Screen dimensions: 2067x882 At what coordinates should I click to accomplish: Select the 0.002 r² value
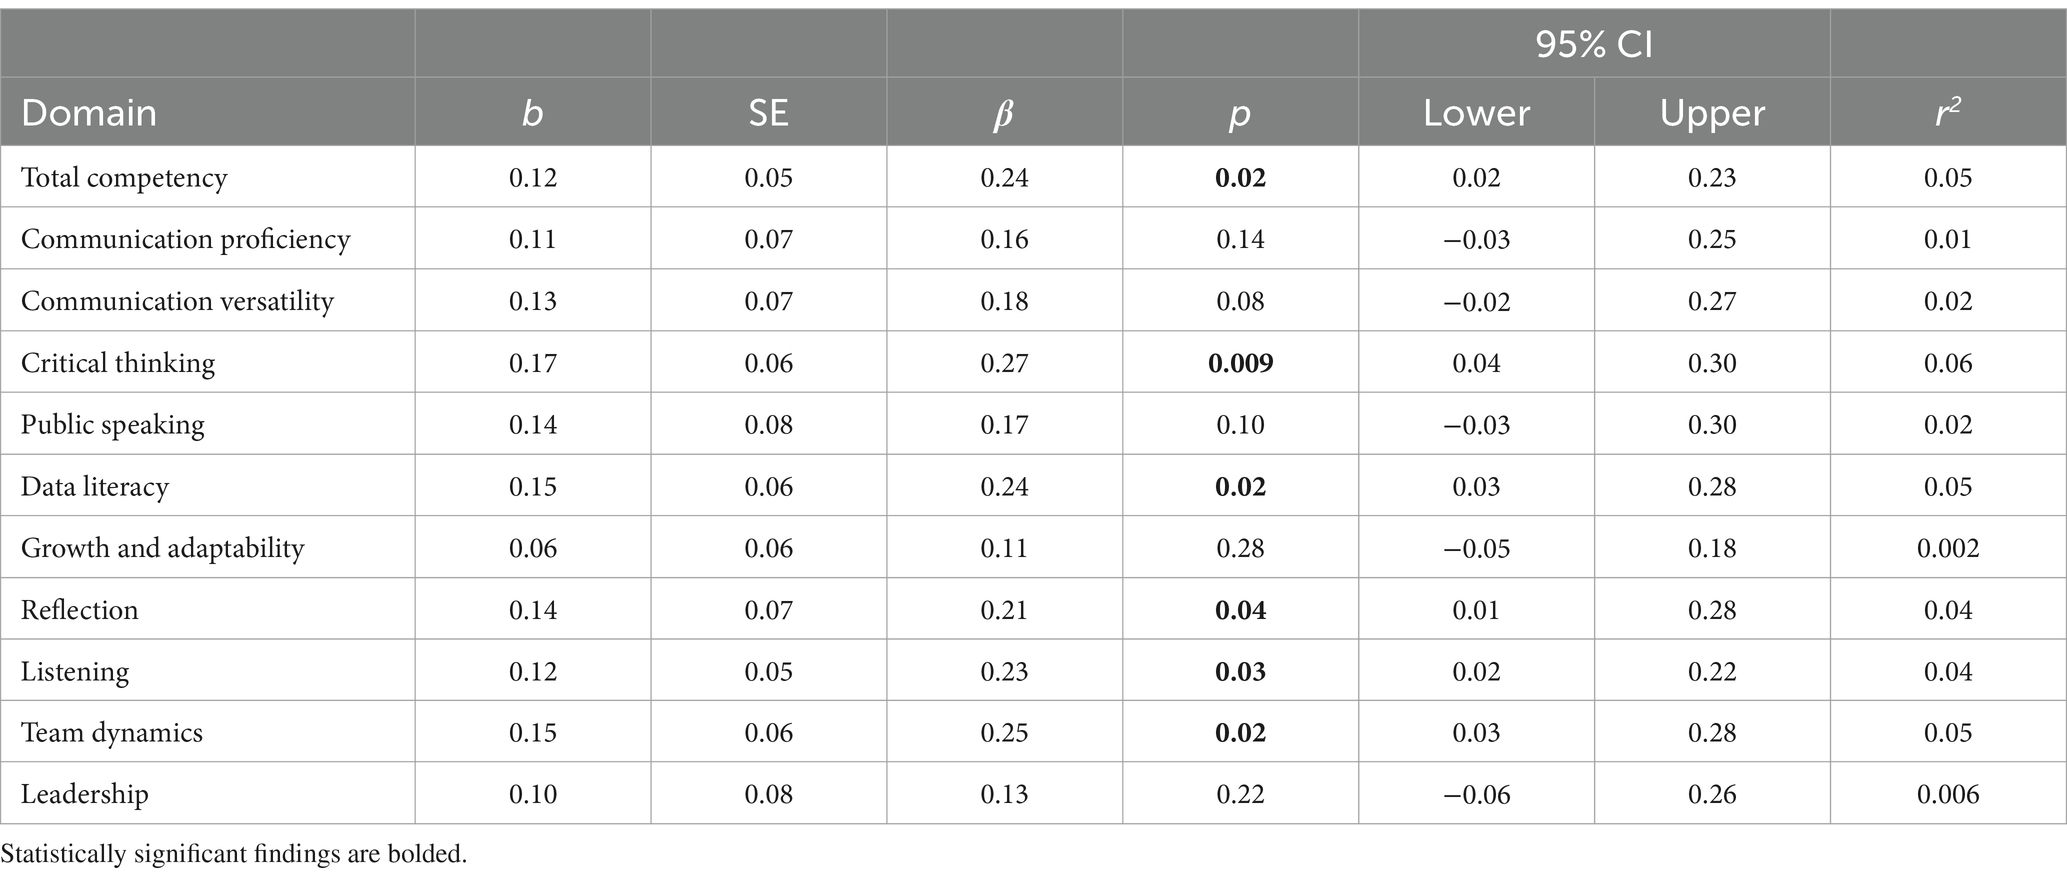point(1948,548)
